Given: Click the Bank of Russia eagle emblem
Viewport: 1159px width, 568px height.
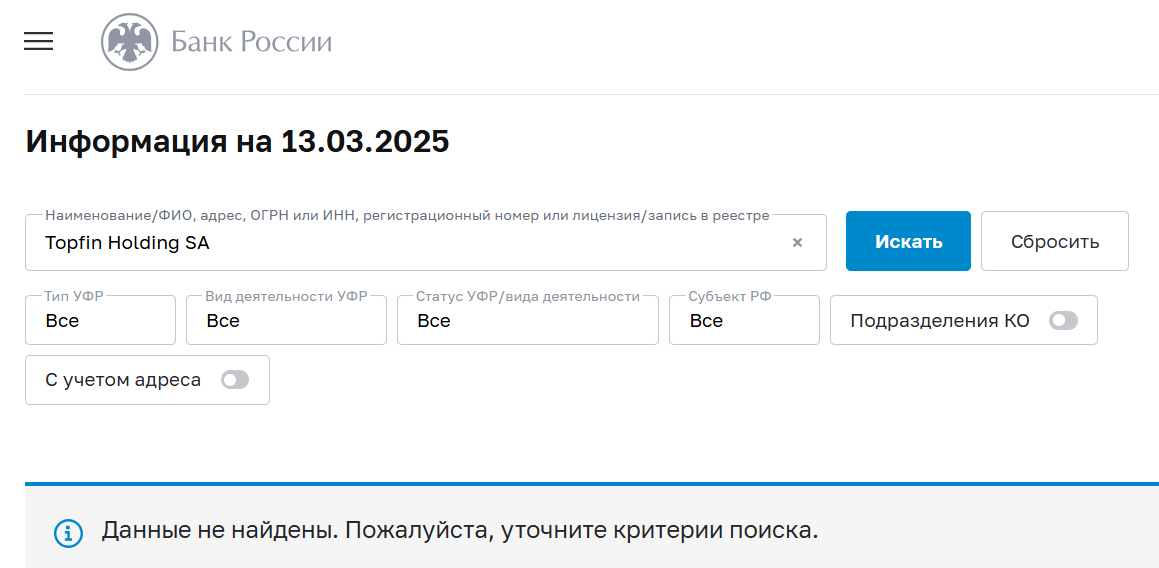Looking at the screenshot, I should (x=129, y=42).
